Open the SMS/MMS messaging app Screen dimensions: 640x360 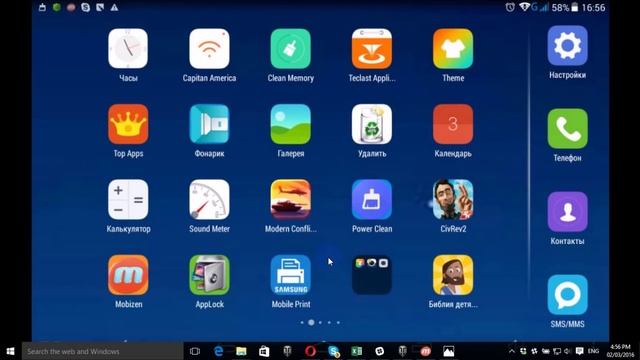click(567, 295)
